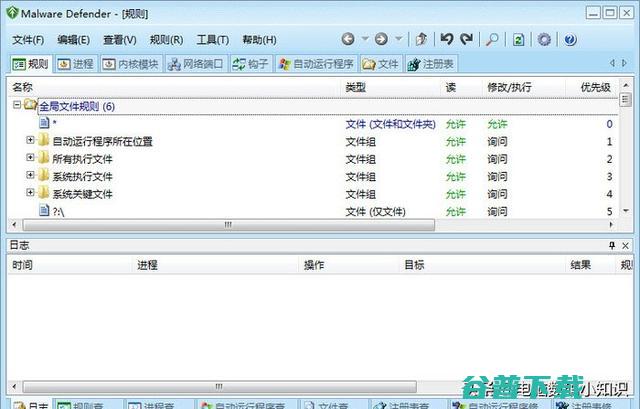Switch to the 注册表 tab

coord(431,64)
